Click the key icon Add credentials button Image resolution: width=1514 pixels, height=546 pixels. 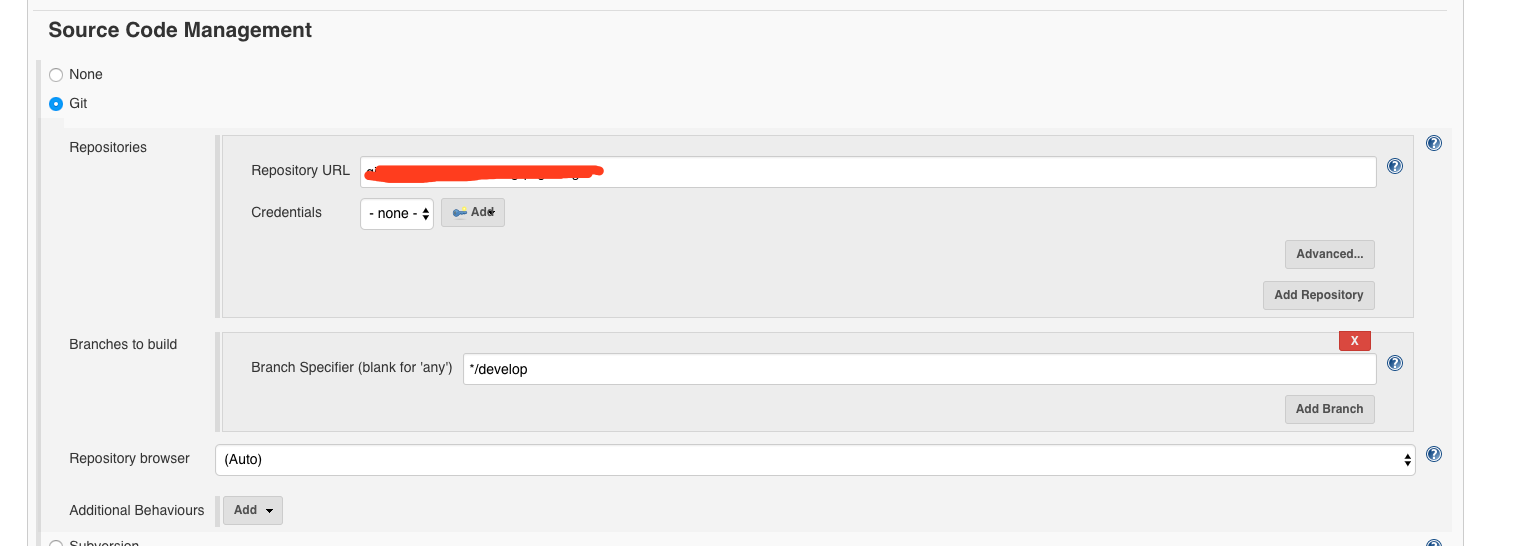[473, 213]
